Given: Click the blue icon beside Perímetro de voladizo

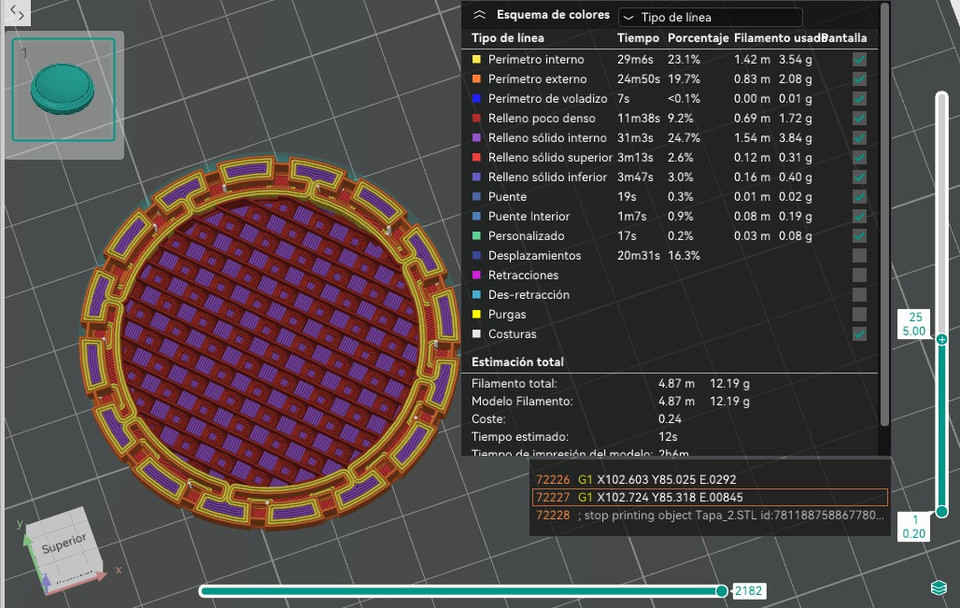Looking at the screenshot, I should [477, 98].
